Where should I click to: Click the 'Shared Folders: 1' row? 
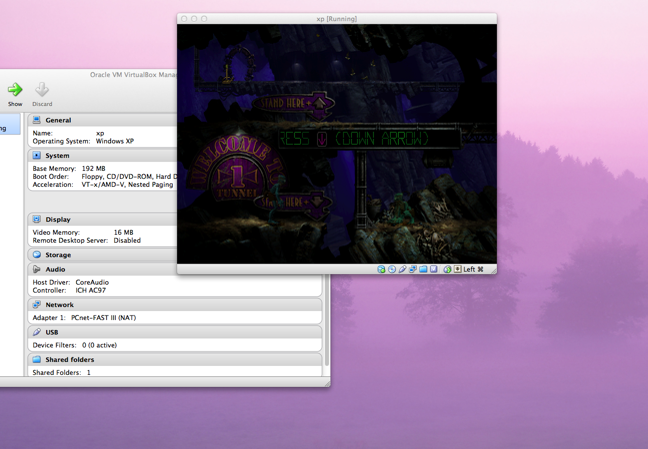pyautogui.click(x=62, y=372)
